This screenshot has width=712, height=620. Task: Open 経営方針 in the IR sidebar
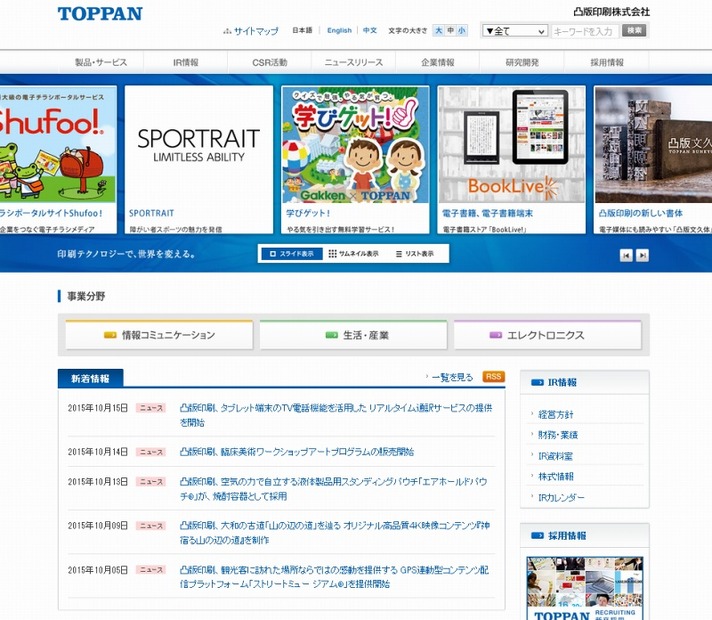(556, 414)
